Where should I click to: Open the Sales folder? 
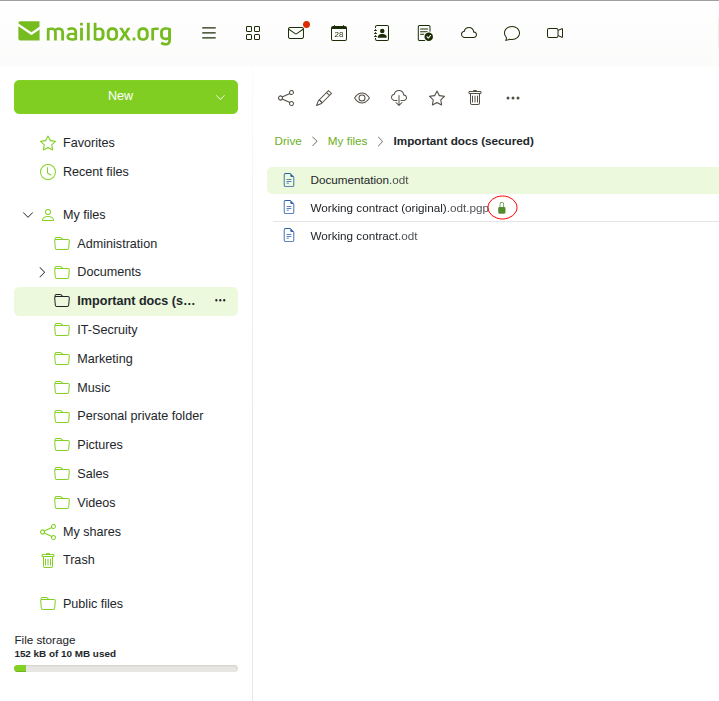(x=93, y=474)
